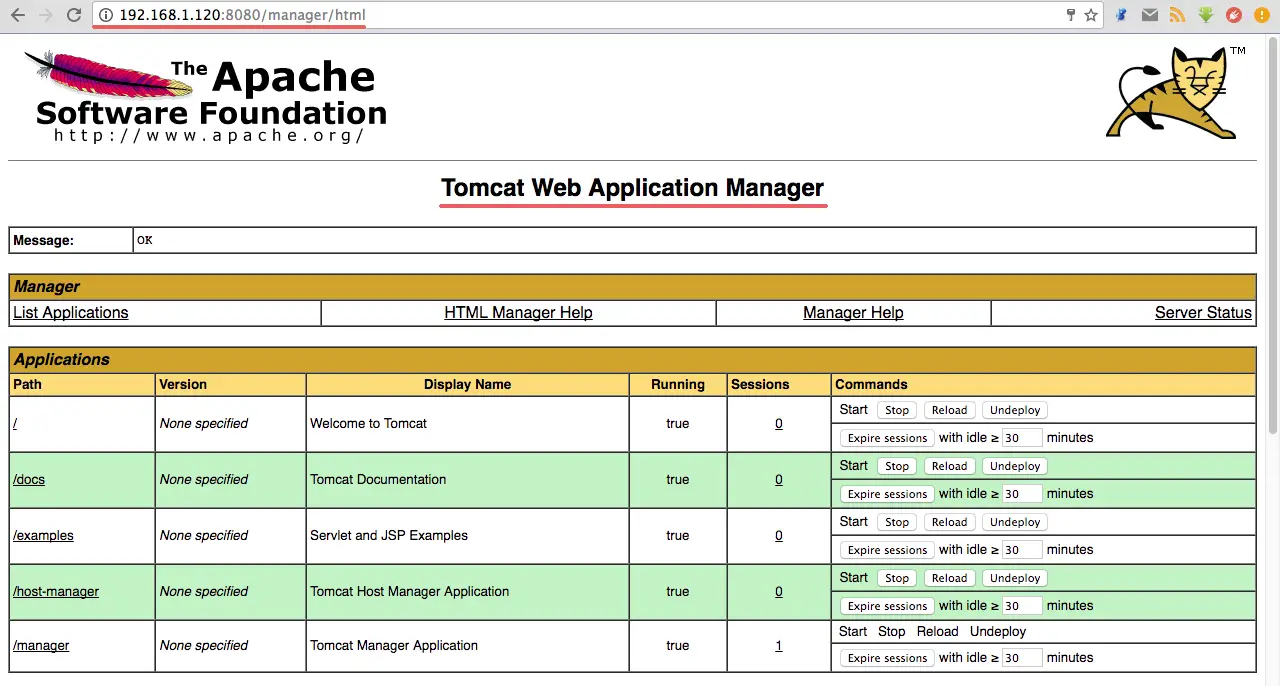
Task: Click the "Display Name" column header
Action: pos(467,385)
